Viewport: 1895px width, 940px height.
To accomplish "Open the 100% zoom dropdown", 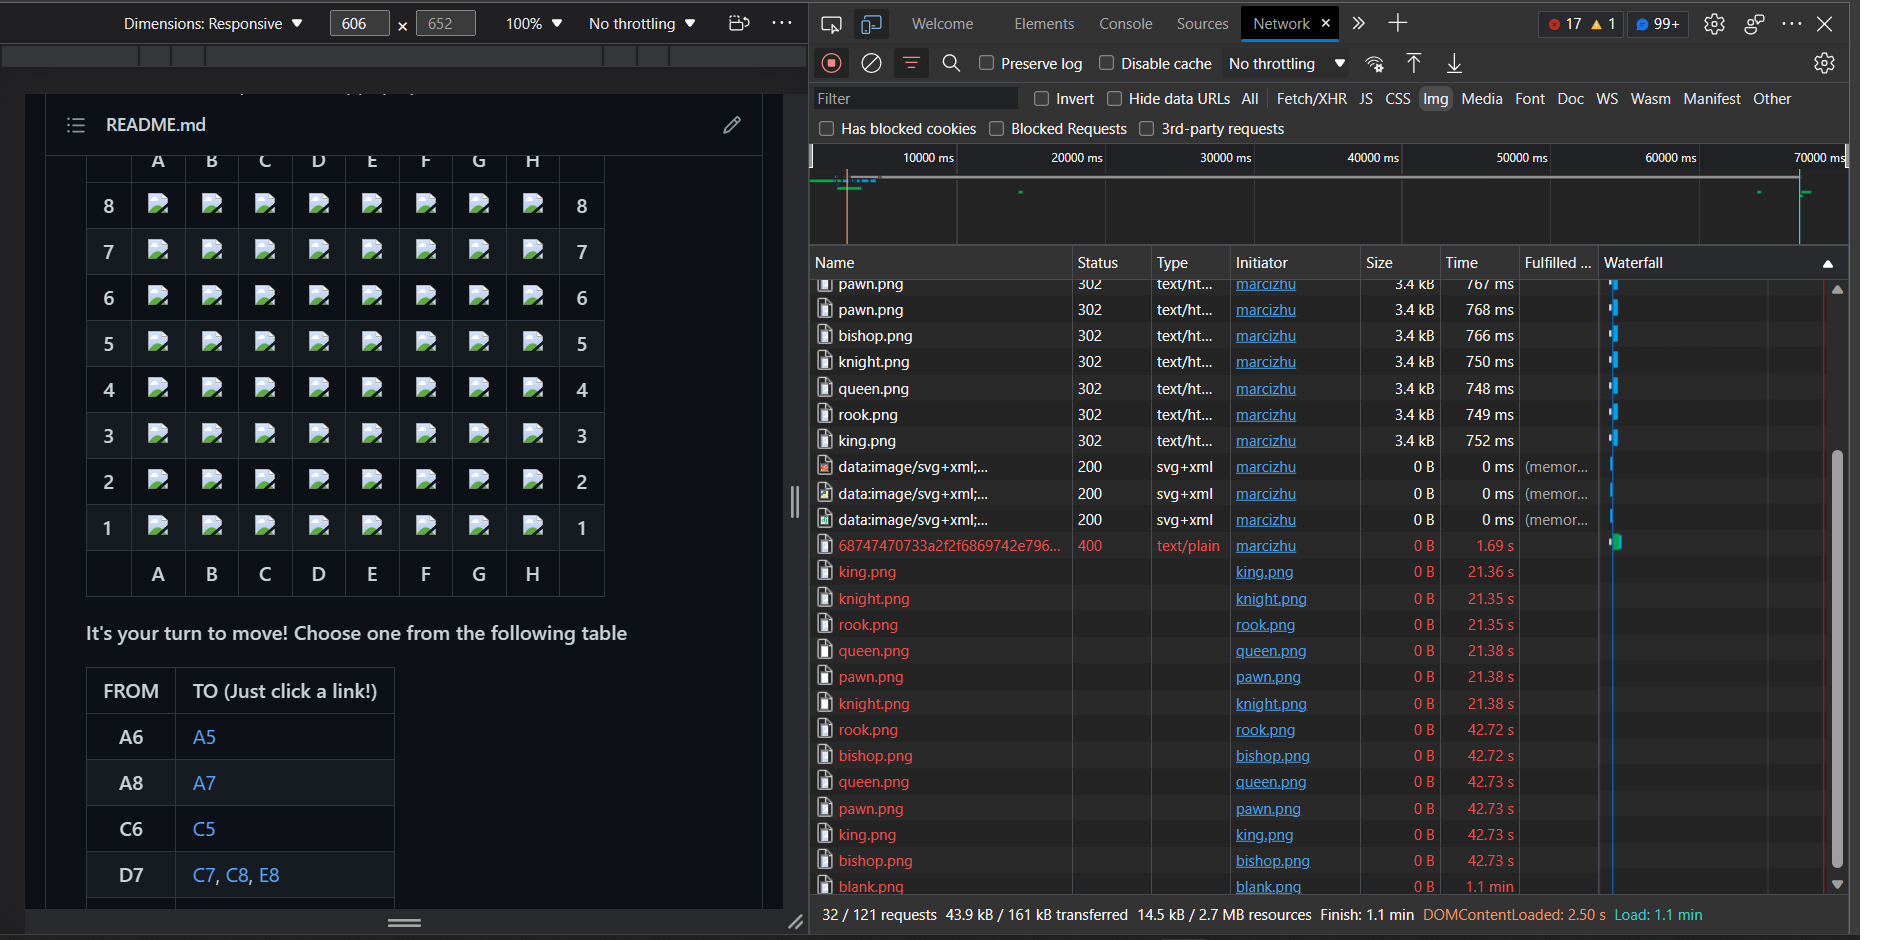I will [x=533, y=24].
